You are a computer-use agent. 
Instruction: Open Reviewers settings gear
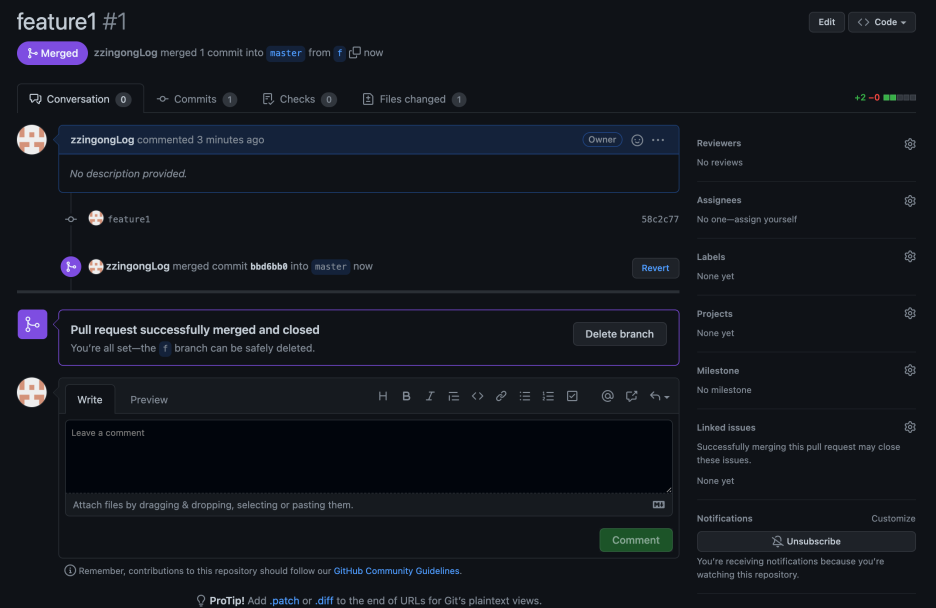(x=910, y=144)
